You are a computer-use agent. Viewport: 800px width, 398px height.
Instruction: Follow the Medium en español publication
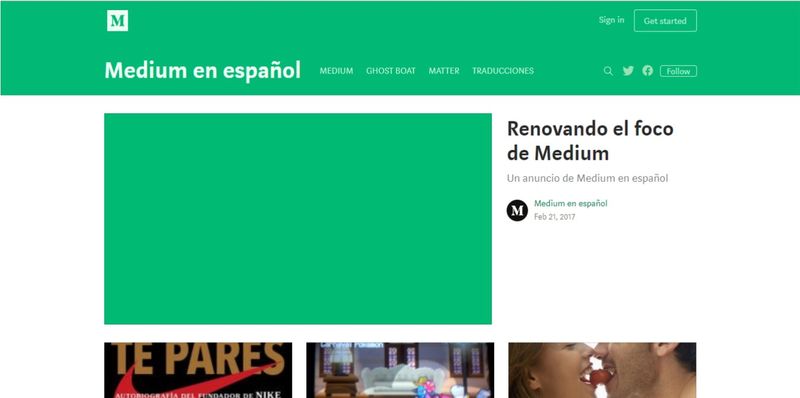coord(678,71)
